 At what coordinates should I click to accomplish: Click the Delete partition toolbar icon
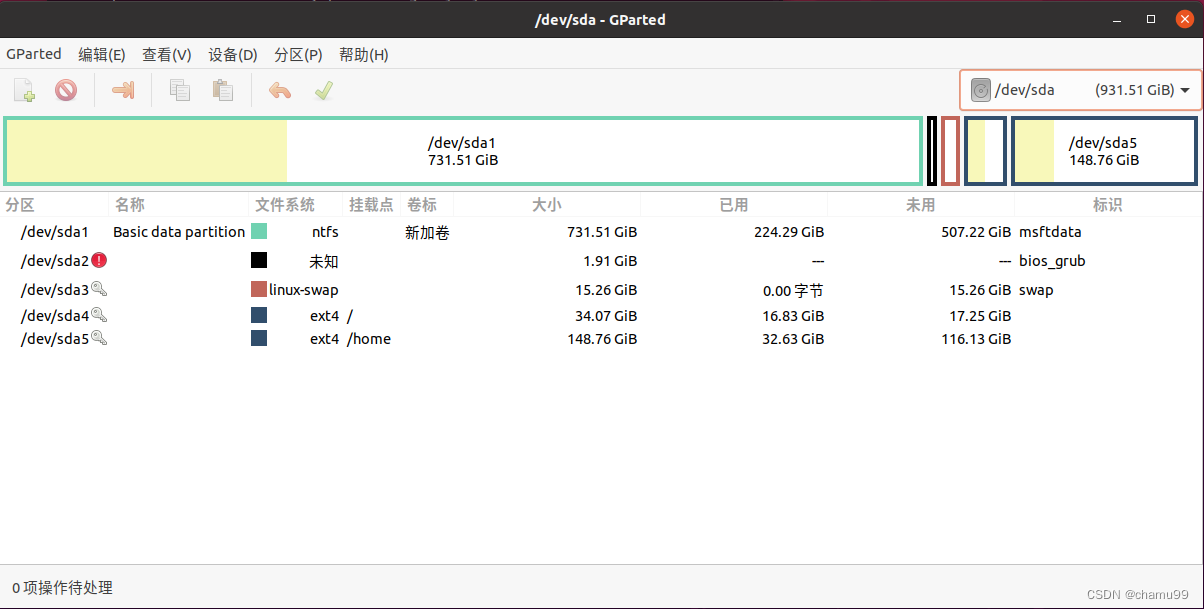[x=66, y=91]
